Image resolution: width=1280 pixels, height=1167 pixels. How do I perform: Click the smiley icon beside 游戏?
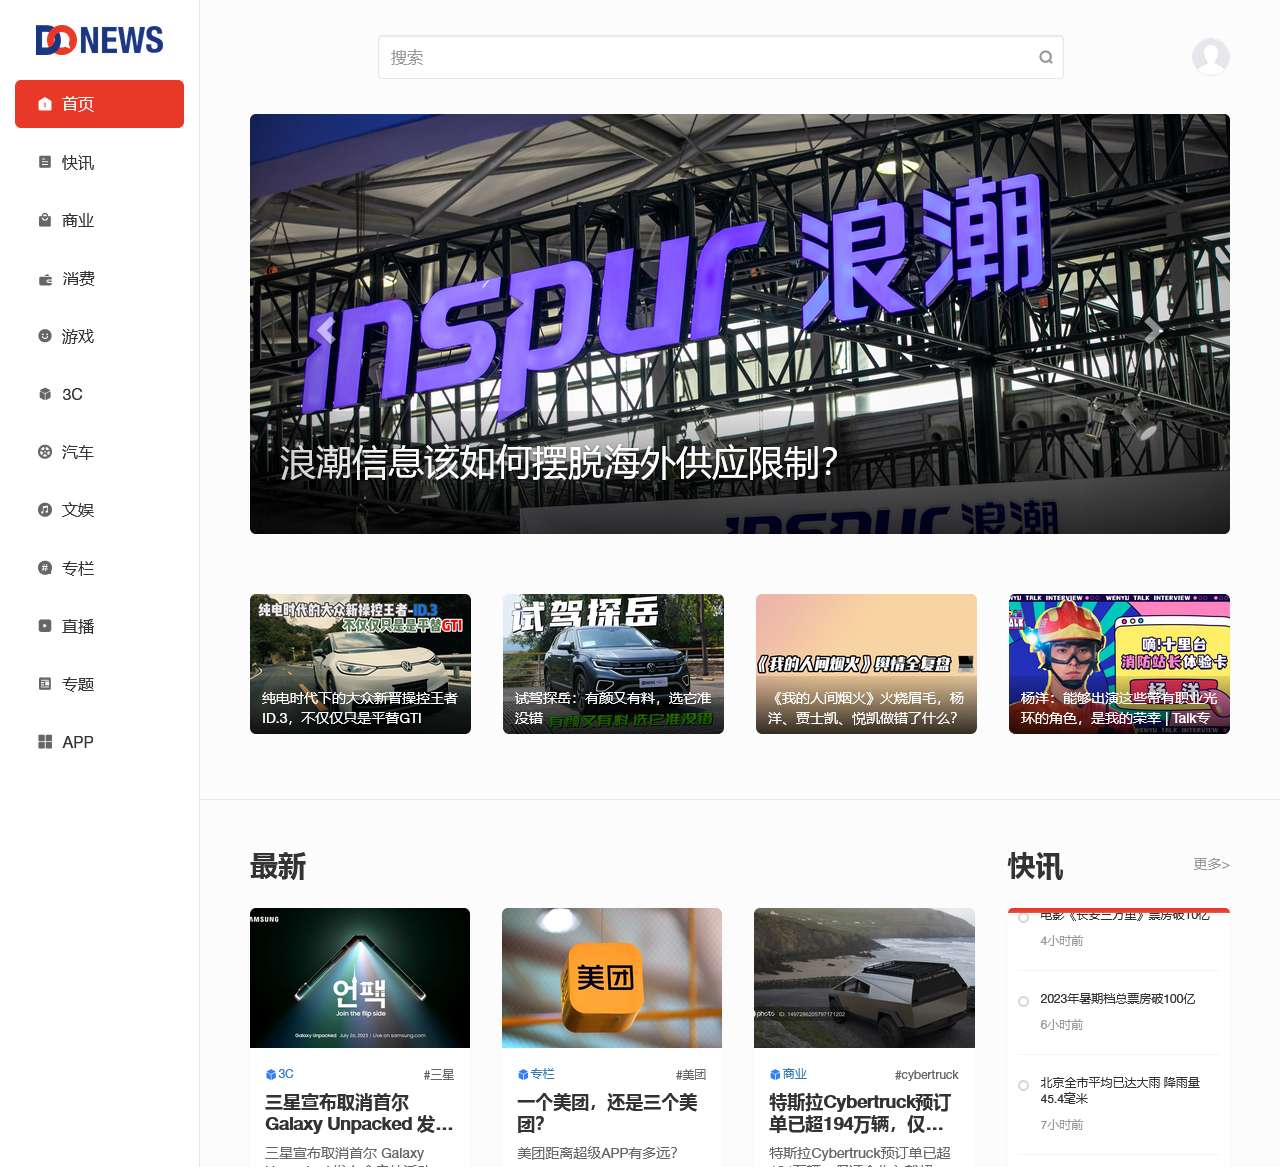[45, 336]
